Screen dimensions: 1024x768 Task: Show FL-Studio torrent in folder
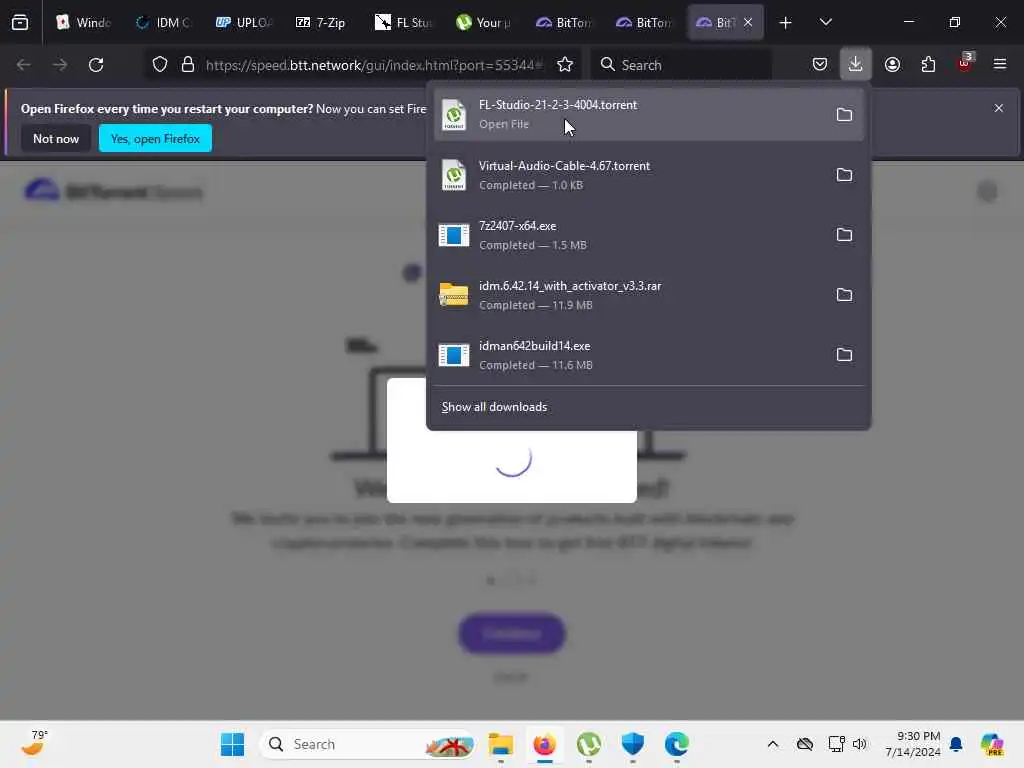(x=844, y=115)
